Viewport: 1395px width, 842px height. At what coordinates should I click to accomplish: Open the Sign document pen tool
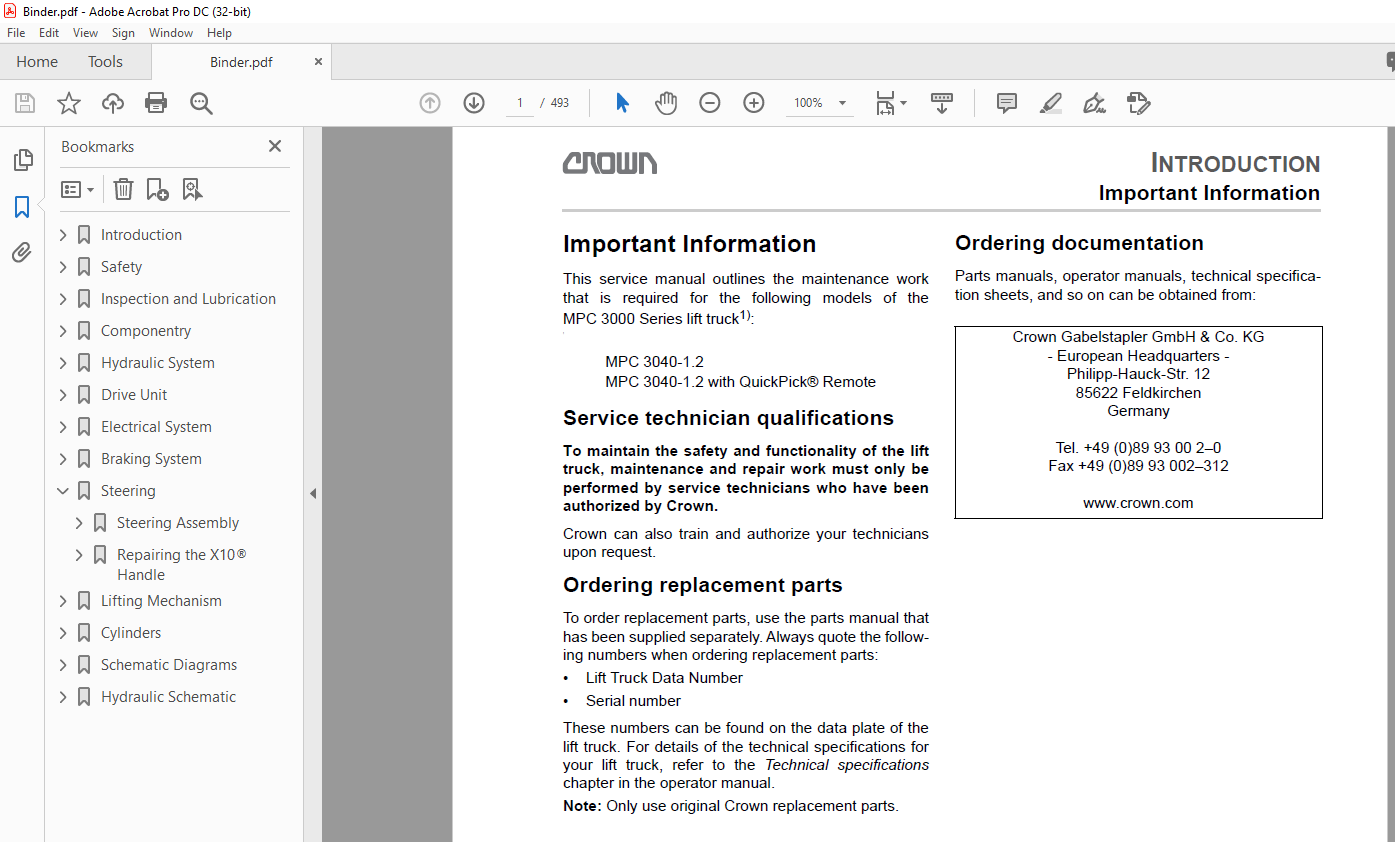pyautogui.click(x=1094, y=103)
